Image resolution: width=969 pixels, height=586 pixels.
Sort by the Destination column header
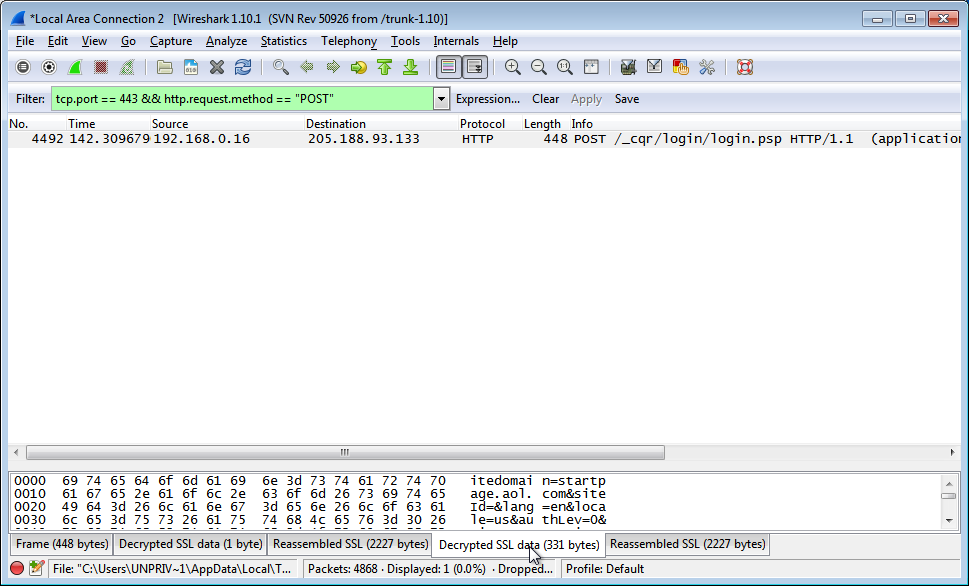381,124
